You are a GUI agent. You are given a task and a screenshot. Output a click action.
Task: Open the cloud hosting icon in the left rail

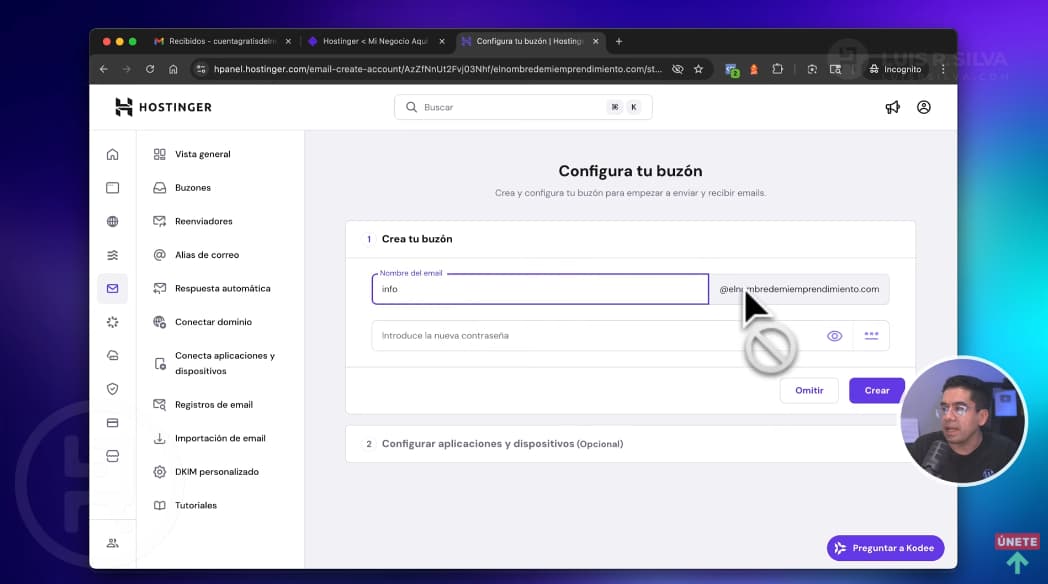pyautogui.click(x=112, y=355)
